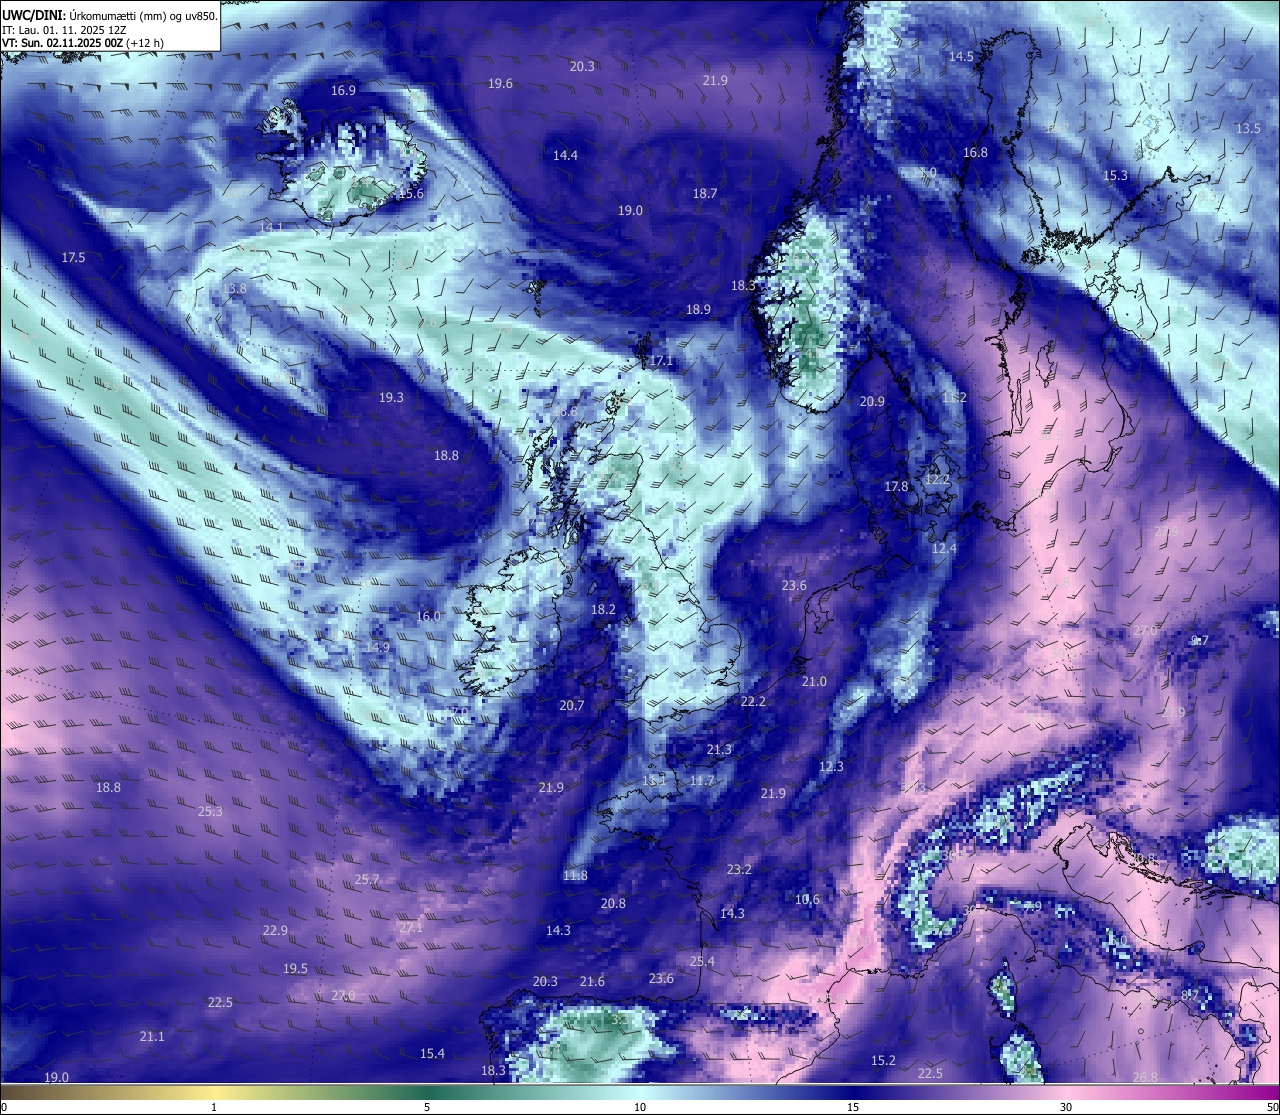Click the 18.7 value on the map
This screenshot has width=1280, height=1115.
click(x=705, y=193)
